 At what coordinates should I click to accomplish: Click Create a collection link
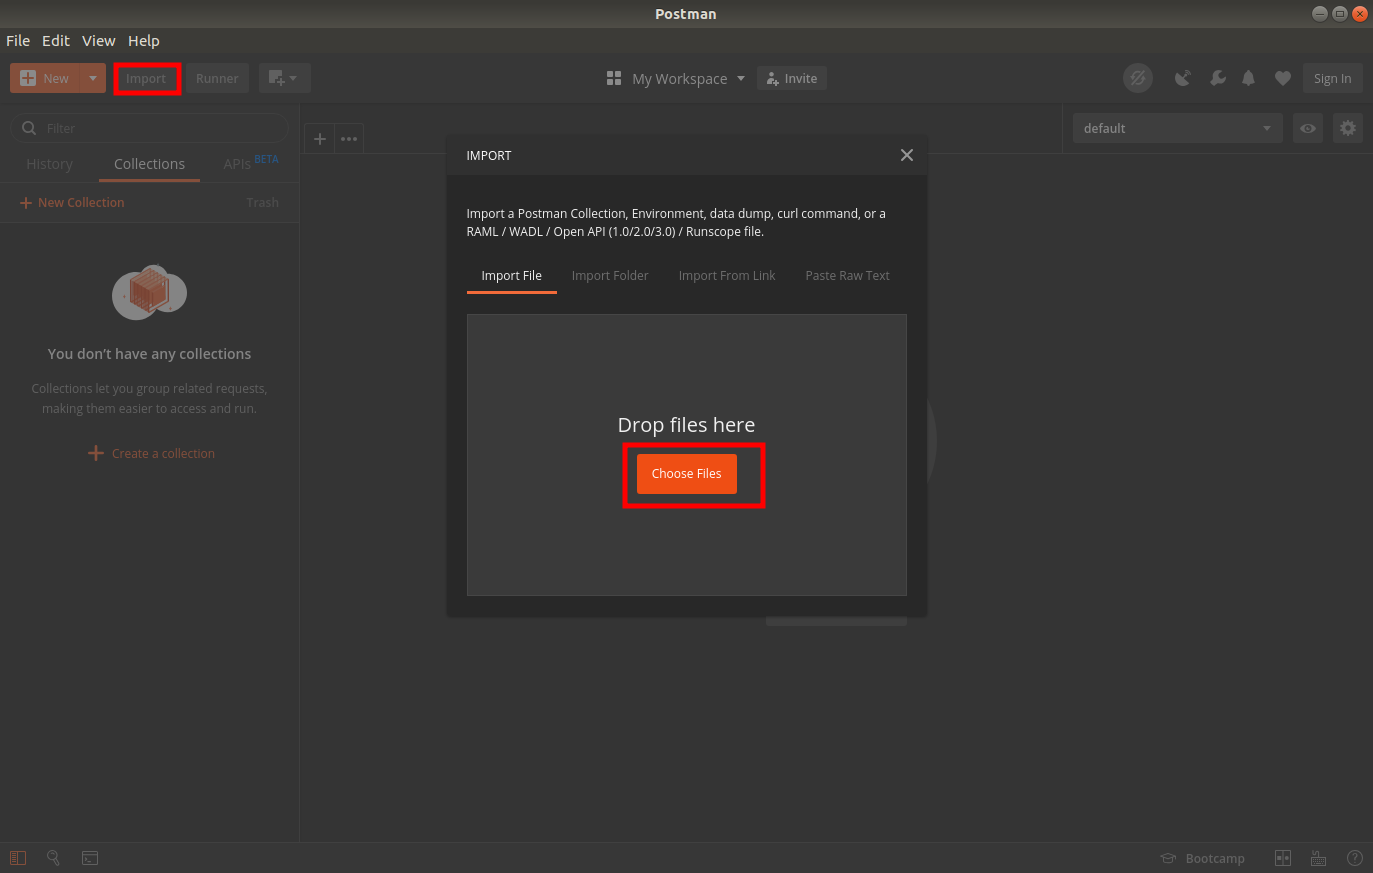click(151, 453)
